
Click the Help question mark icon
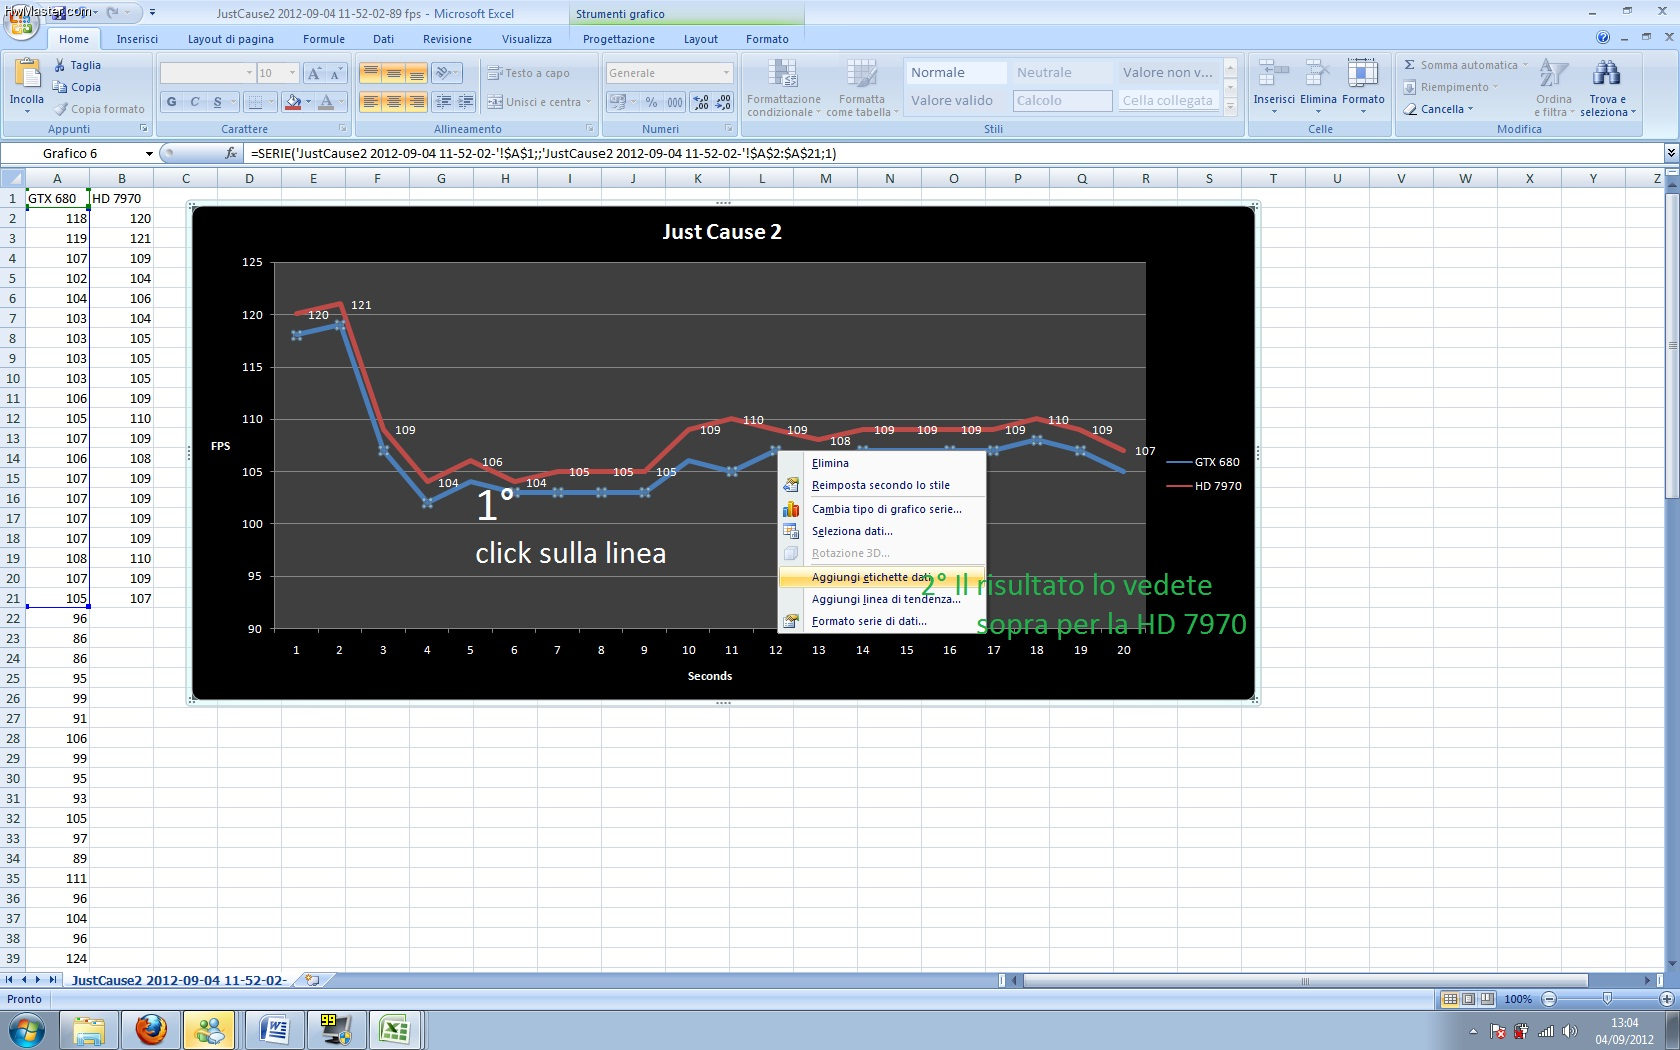(1603, 38)
